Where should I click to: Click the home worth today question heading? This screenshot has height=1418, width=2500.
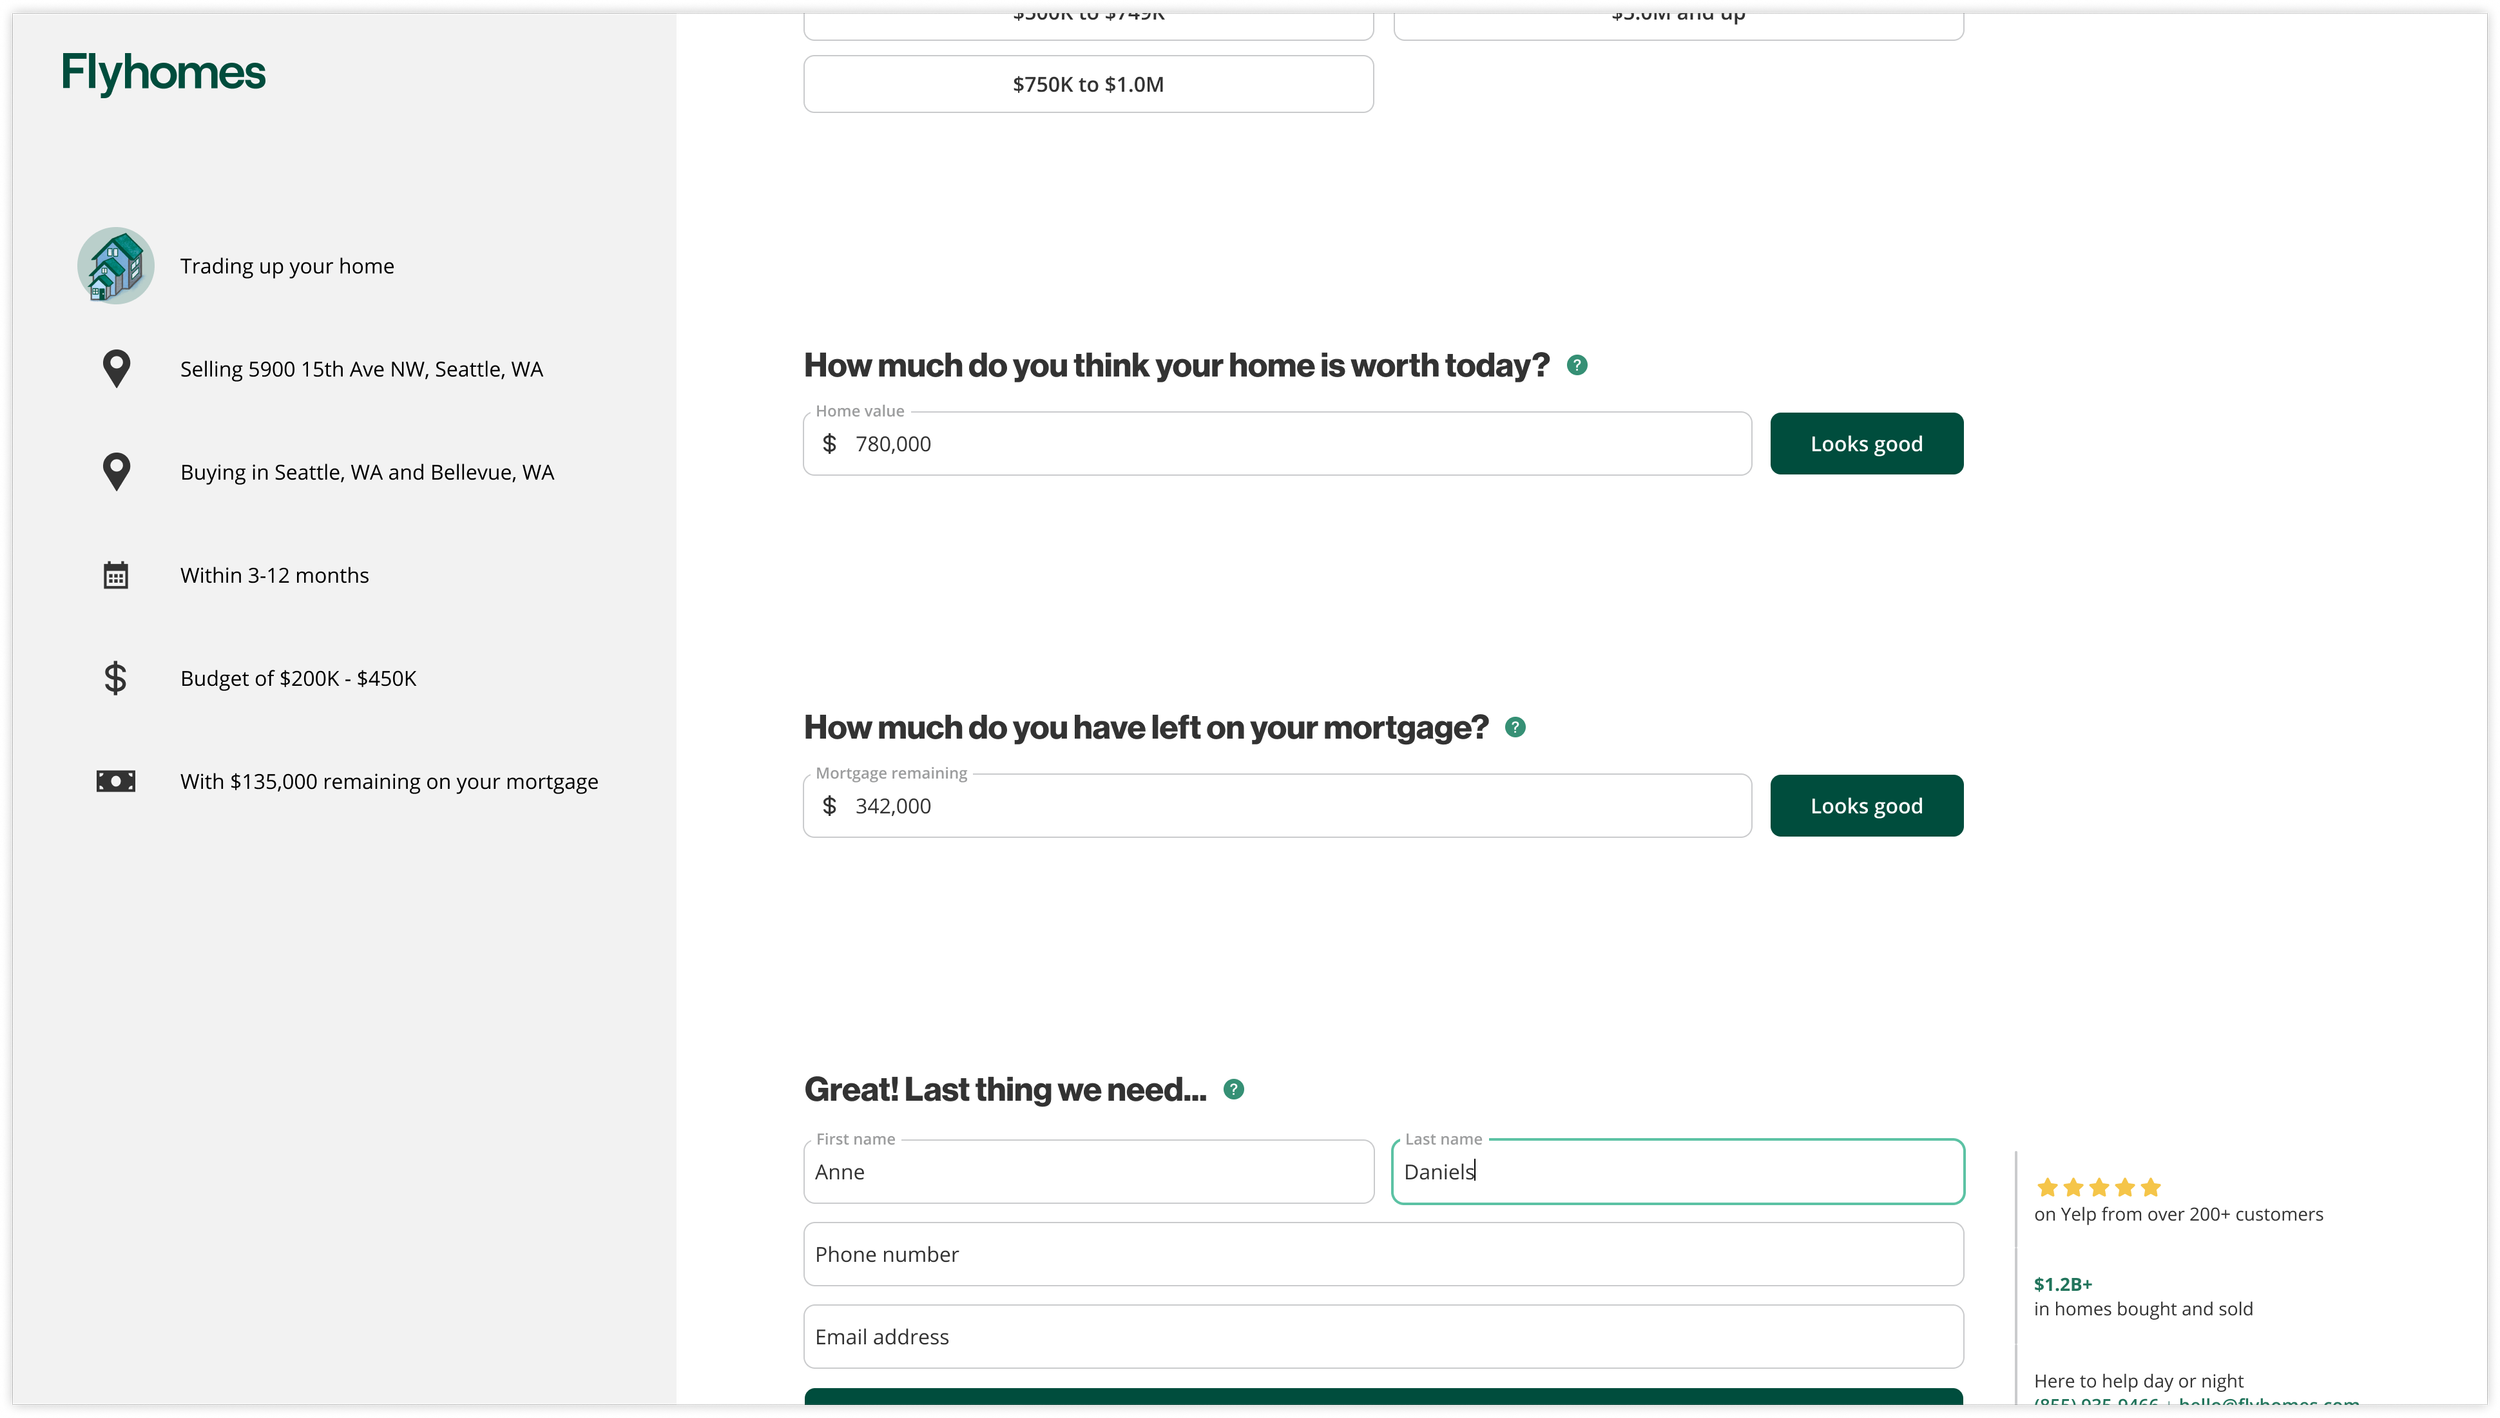(1176, 365)
